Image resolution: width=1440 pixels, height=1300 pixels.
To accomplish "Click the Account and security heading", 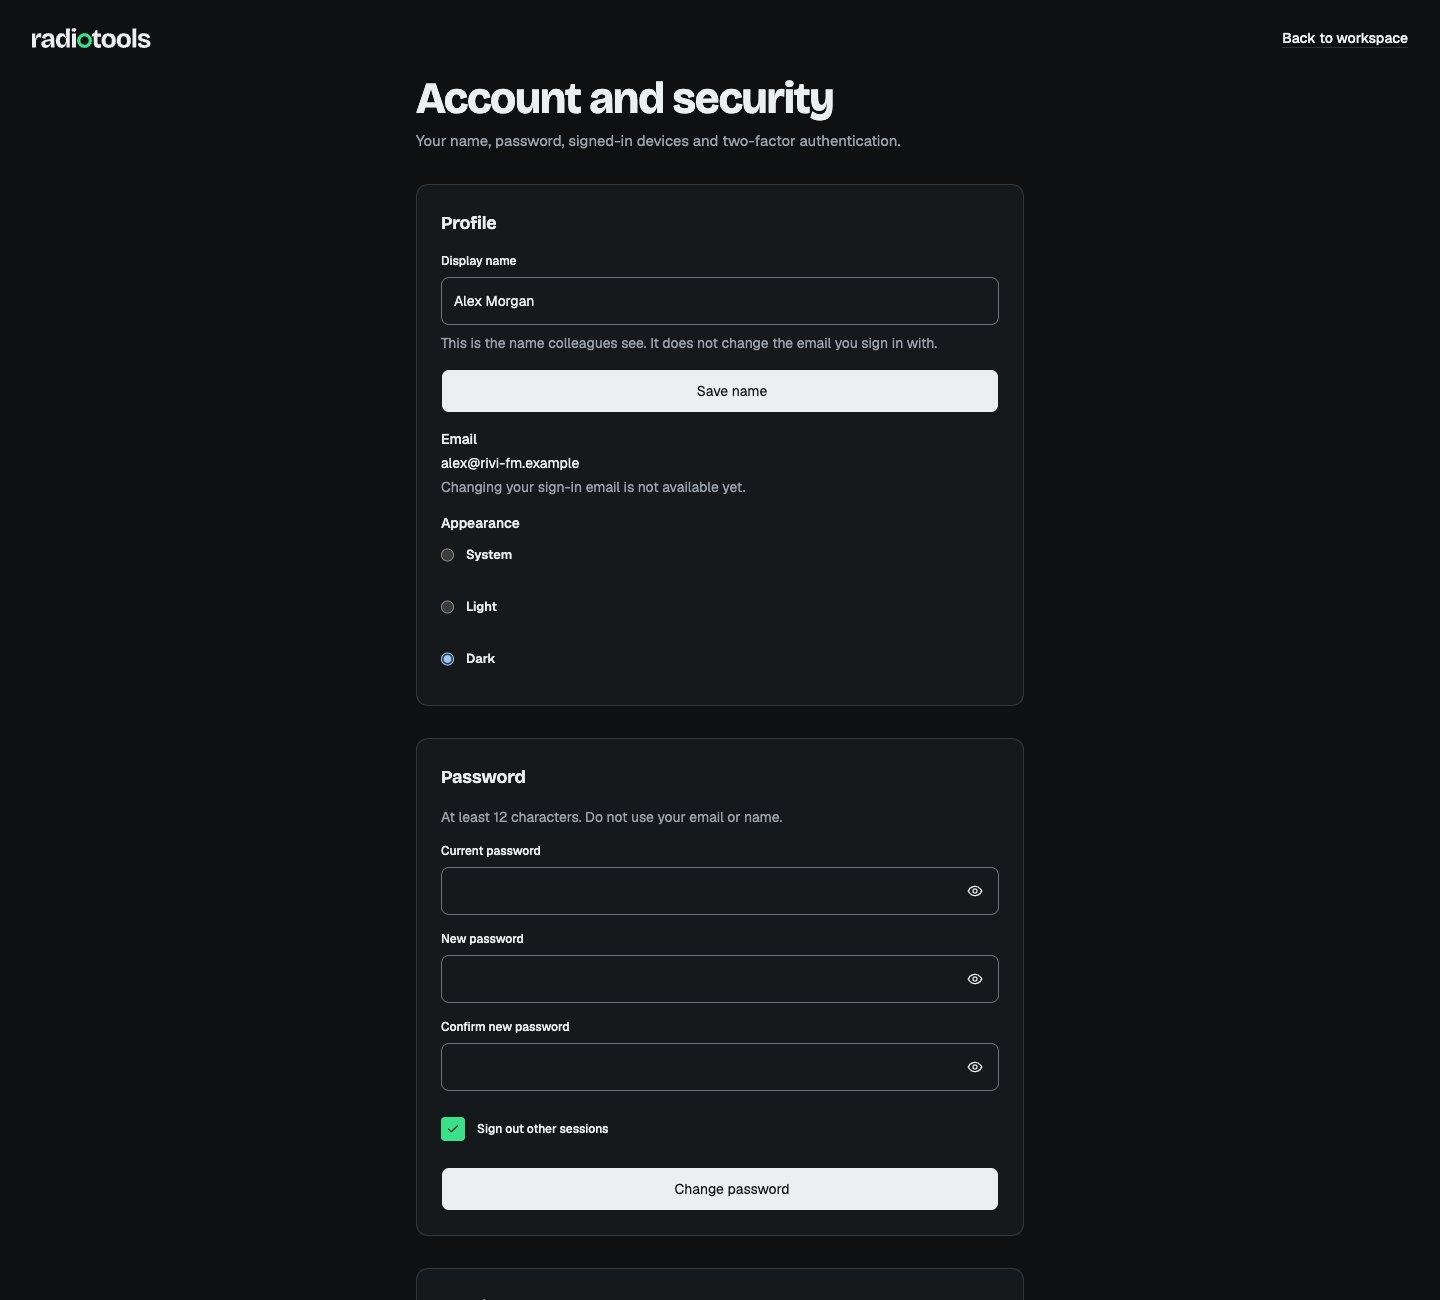I will coord(625,98).
